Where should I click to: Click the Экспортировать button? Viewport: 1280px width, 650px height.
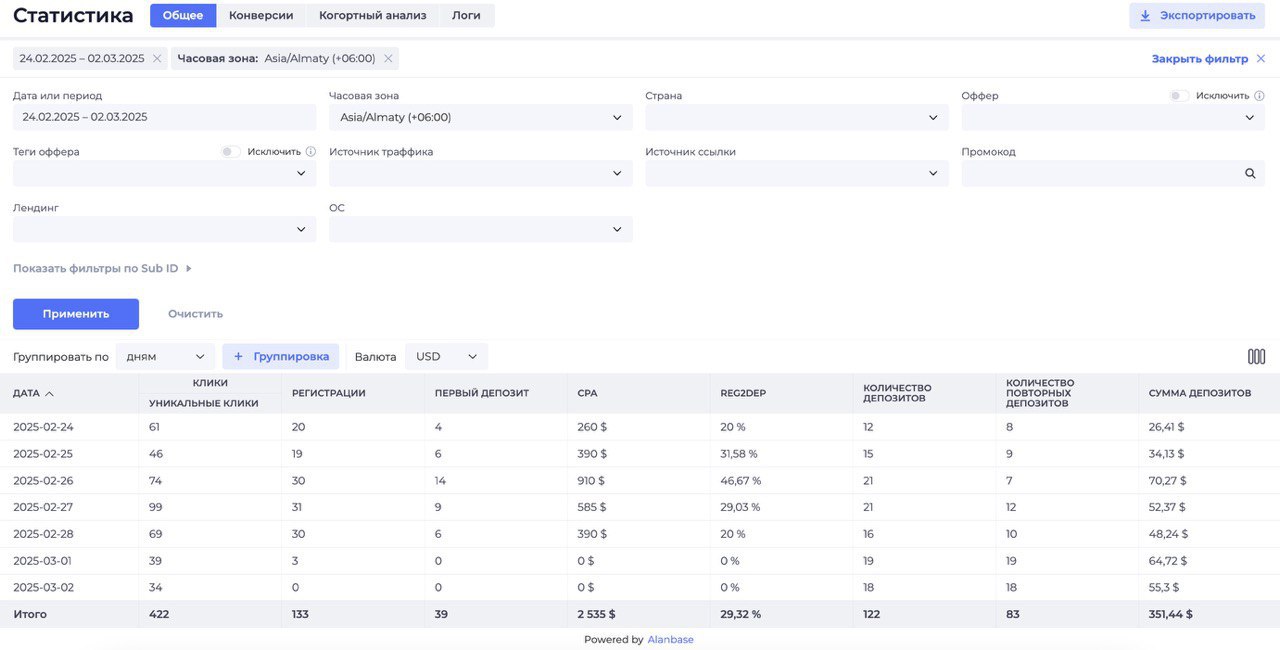[1198, 16]
